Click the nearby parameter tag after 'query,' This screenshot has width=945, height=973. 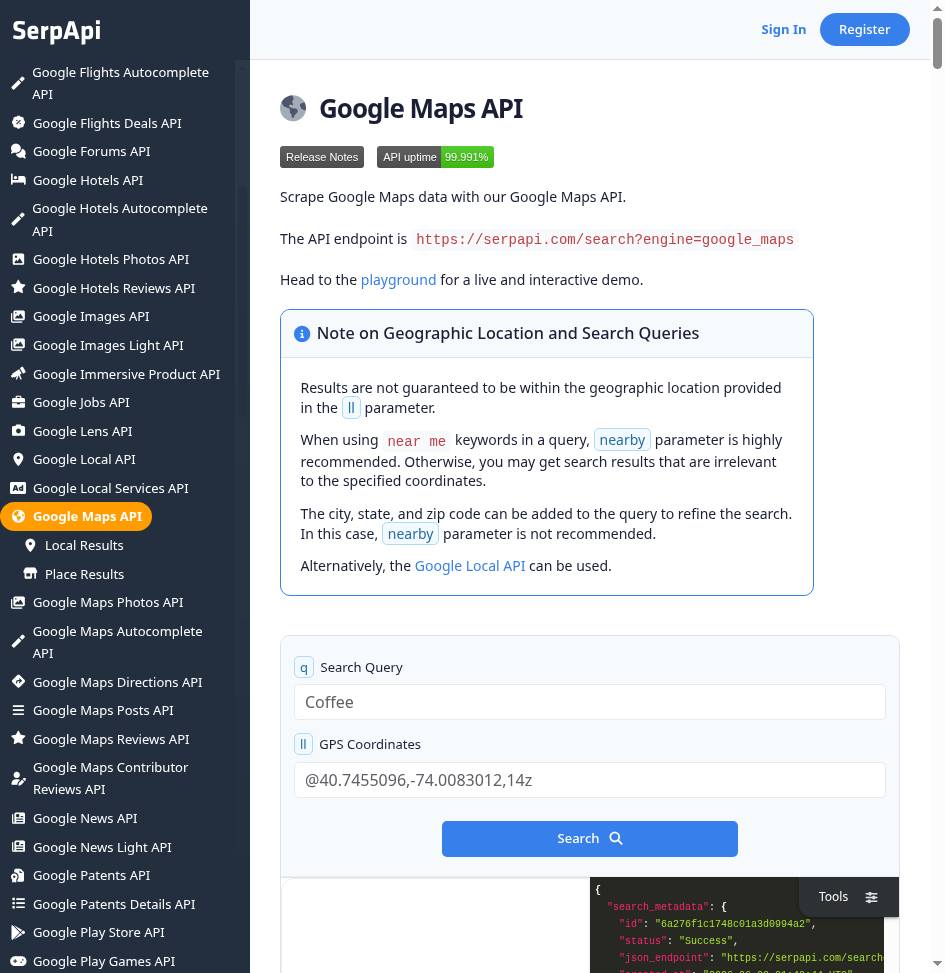[622, 440]
